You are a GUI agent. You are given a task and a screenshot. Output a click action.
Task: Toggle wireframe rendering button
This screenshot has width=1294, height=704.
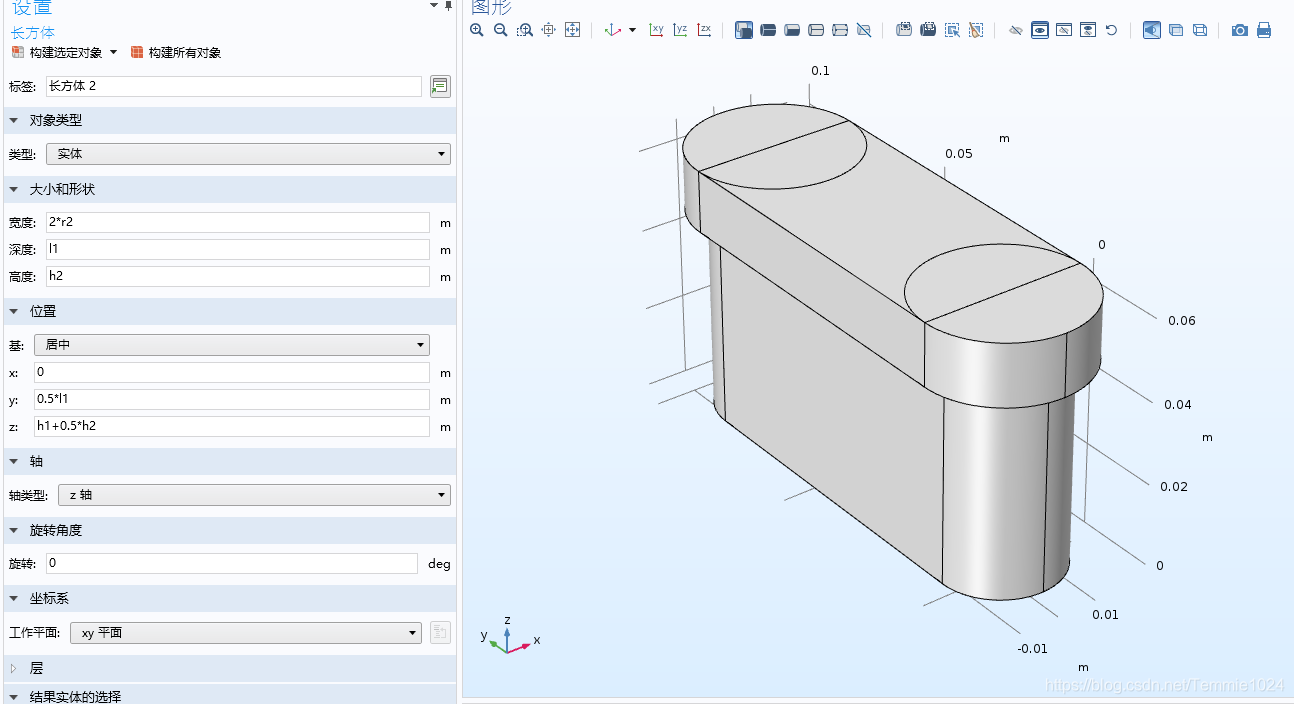[1200, 30]
